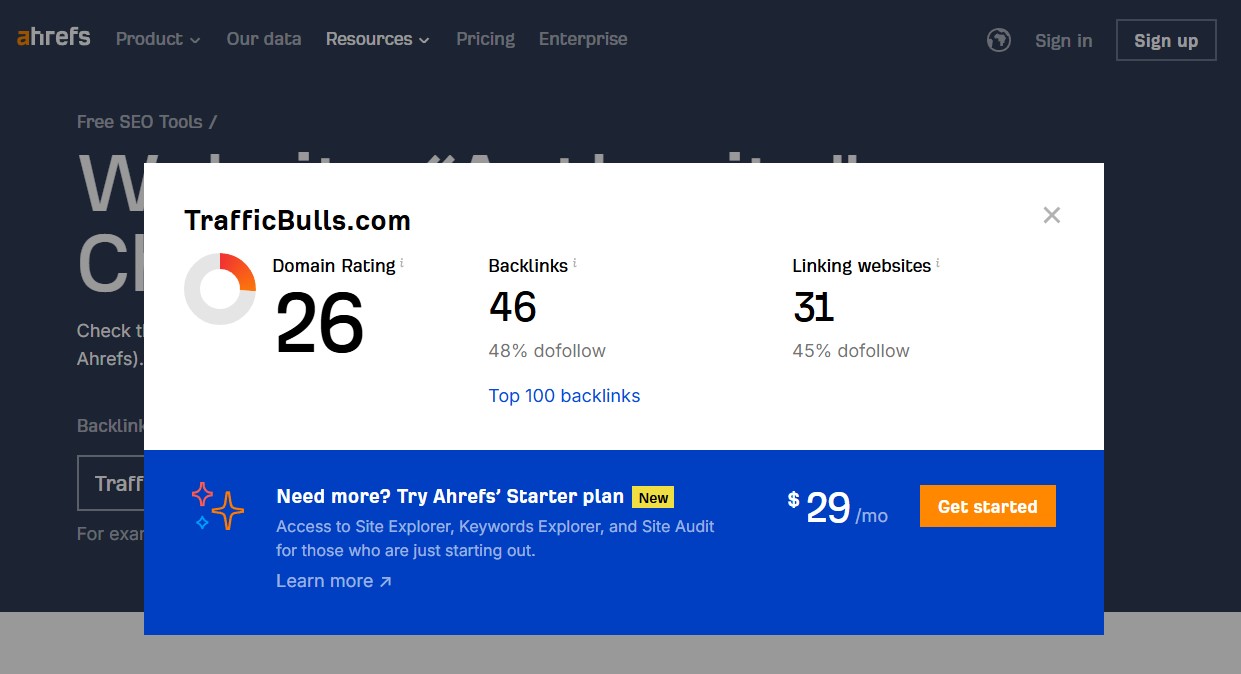Open the language globe icon
The image size is (1241, 674).
998,40
